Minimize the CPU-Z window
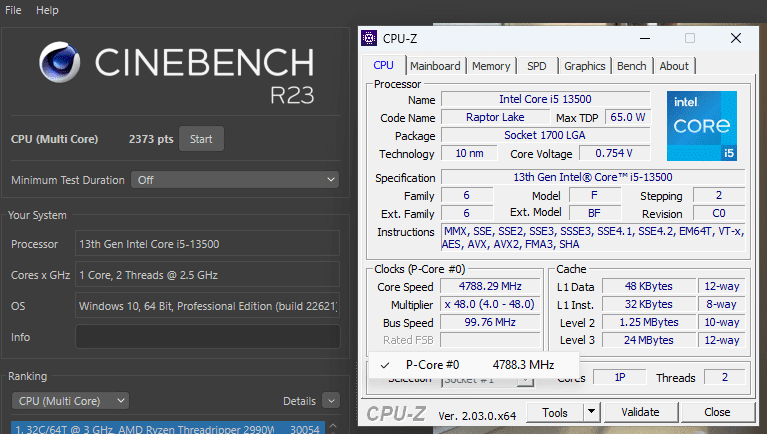This screenshot has width=767, height=434. coord(645,38)
